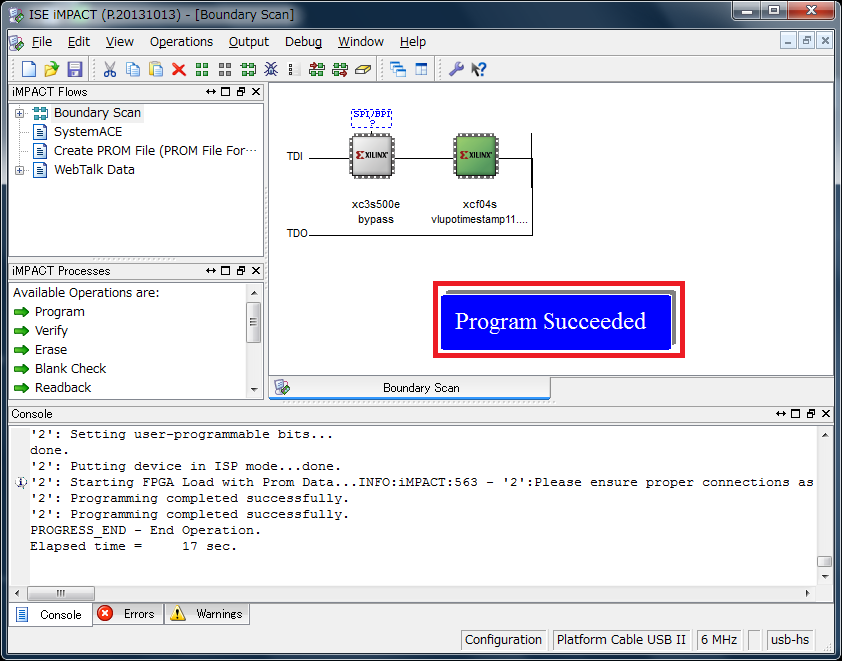
Task: Maximize the iMPACT Processes panel
Action: point(226,271)
